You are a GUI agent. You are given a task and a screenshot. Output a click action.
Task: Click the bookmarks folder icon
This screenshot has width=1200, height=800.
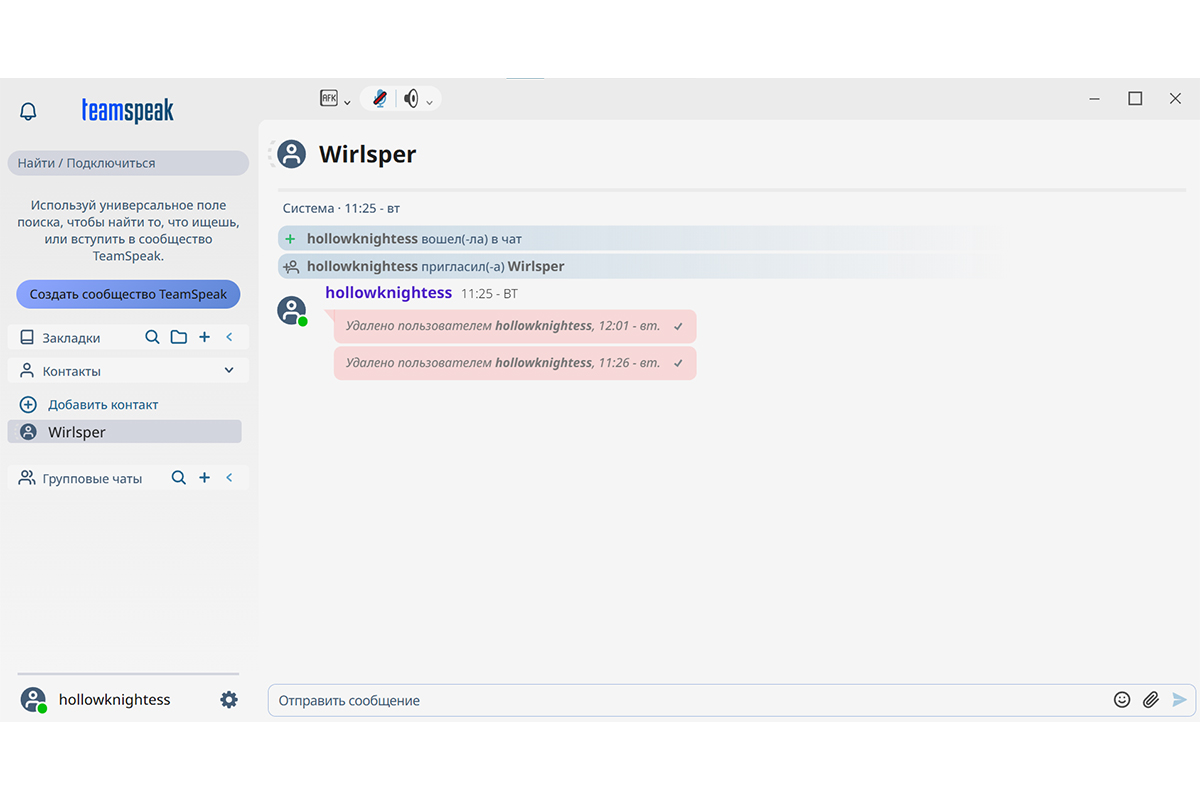(178, 337)
